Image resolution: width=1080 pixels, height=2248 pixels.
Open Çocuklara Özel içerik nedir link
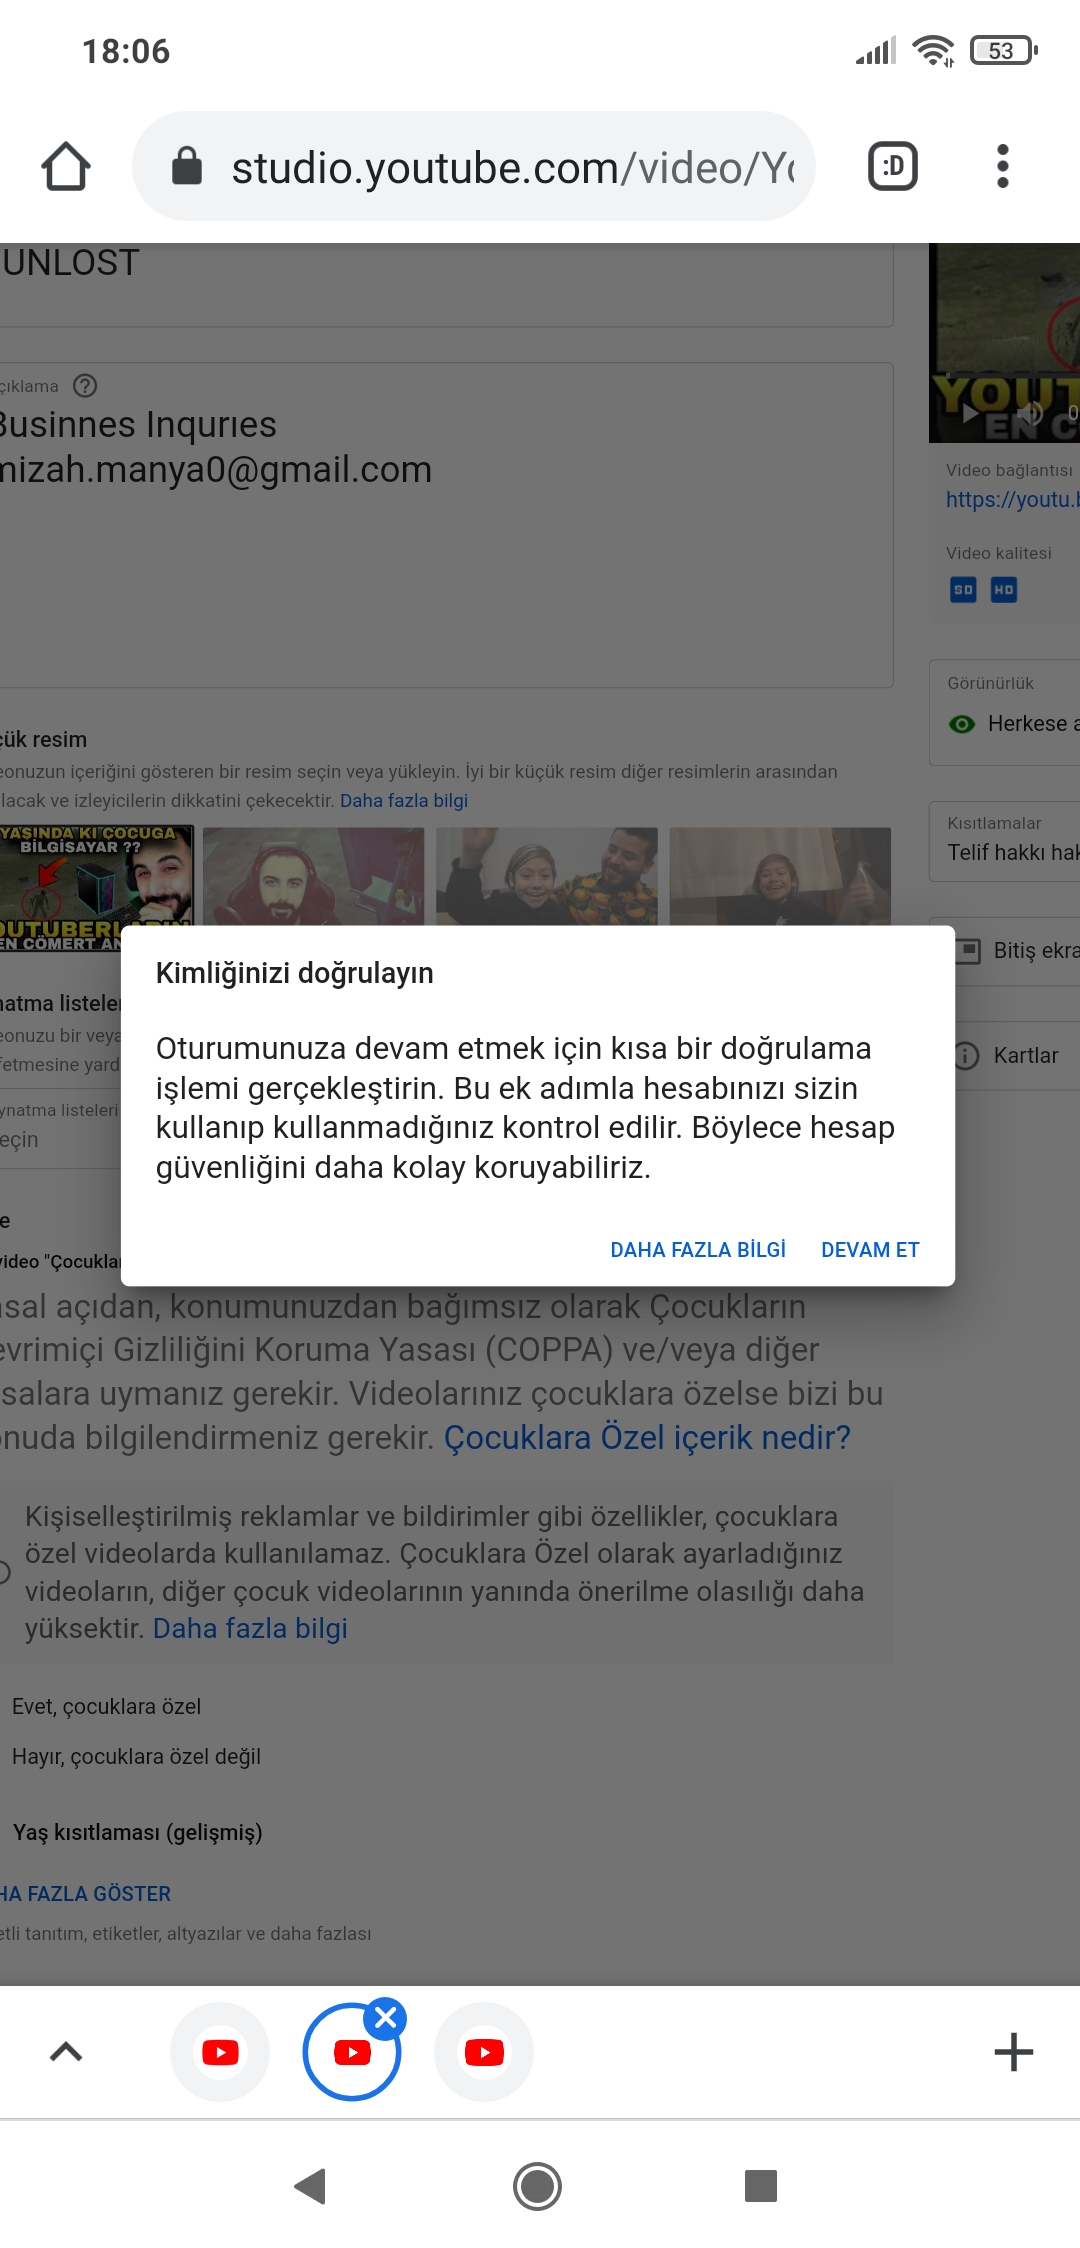click(x=647, y=1437)
